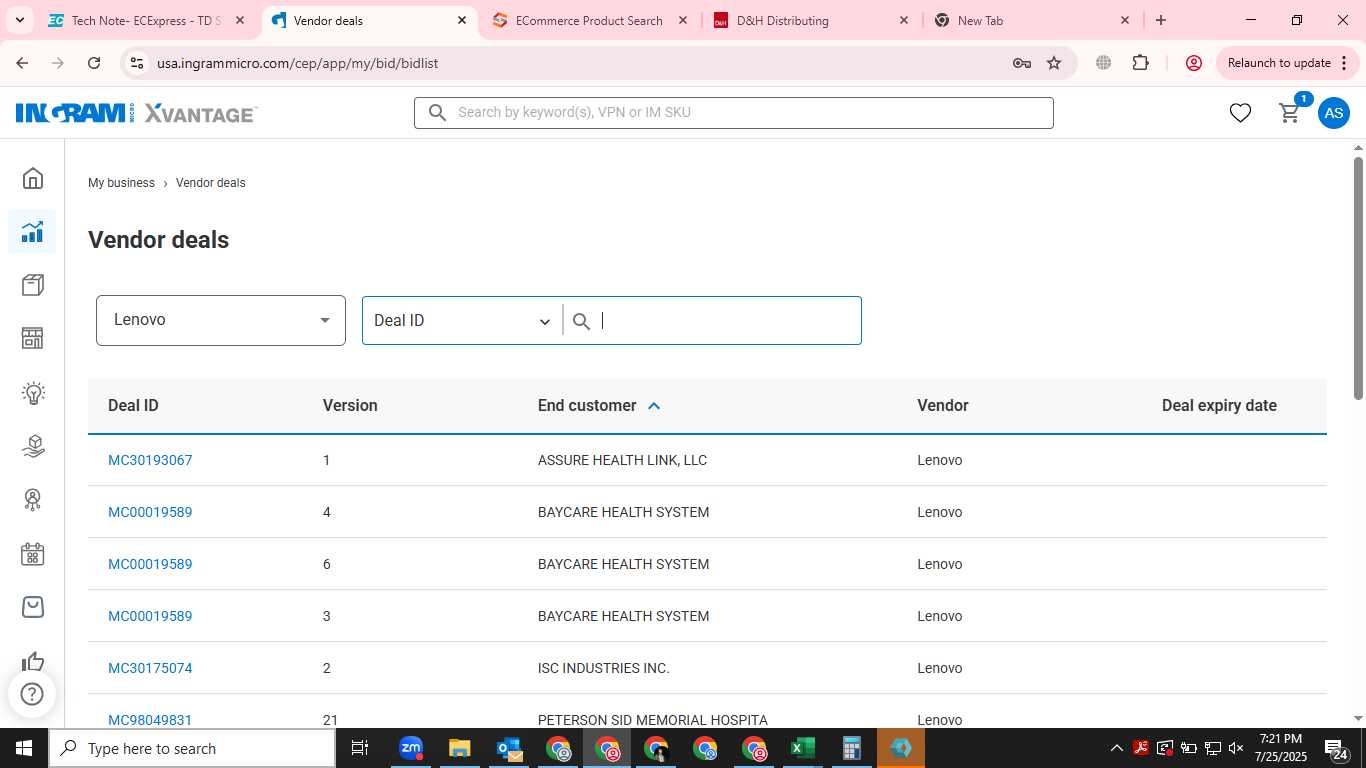1366x768 pixels.
Task: Open a new browser tab with plus
Action: point(1161,20)
